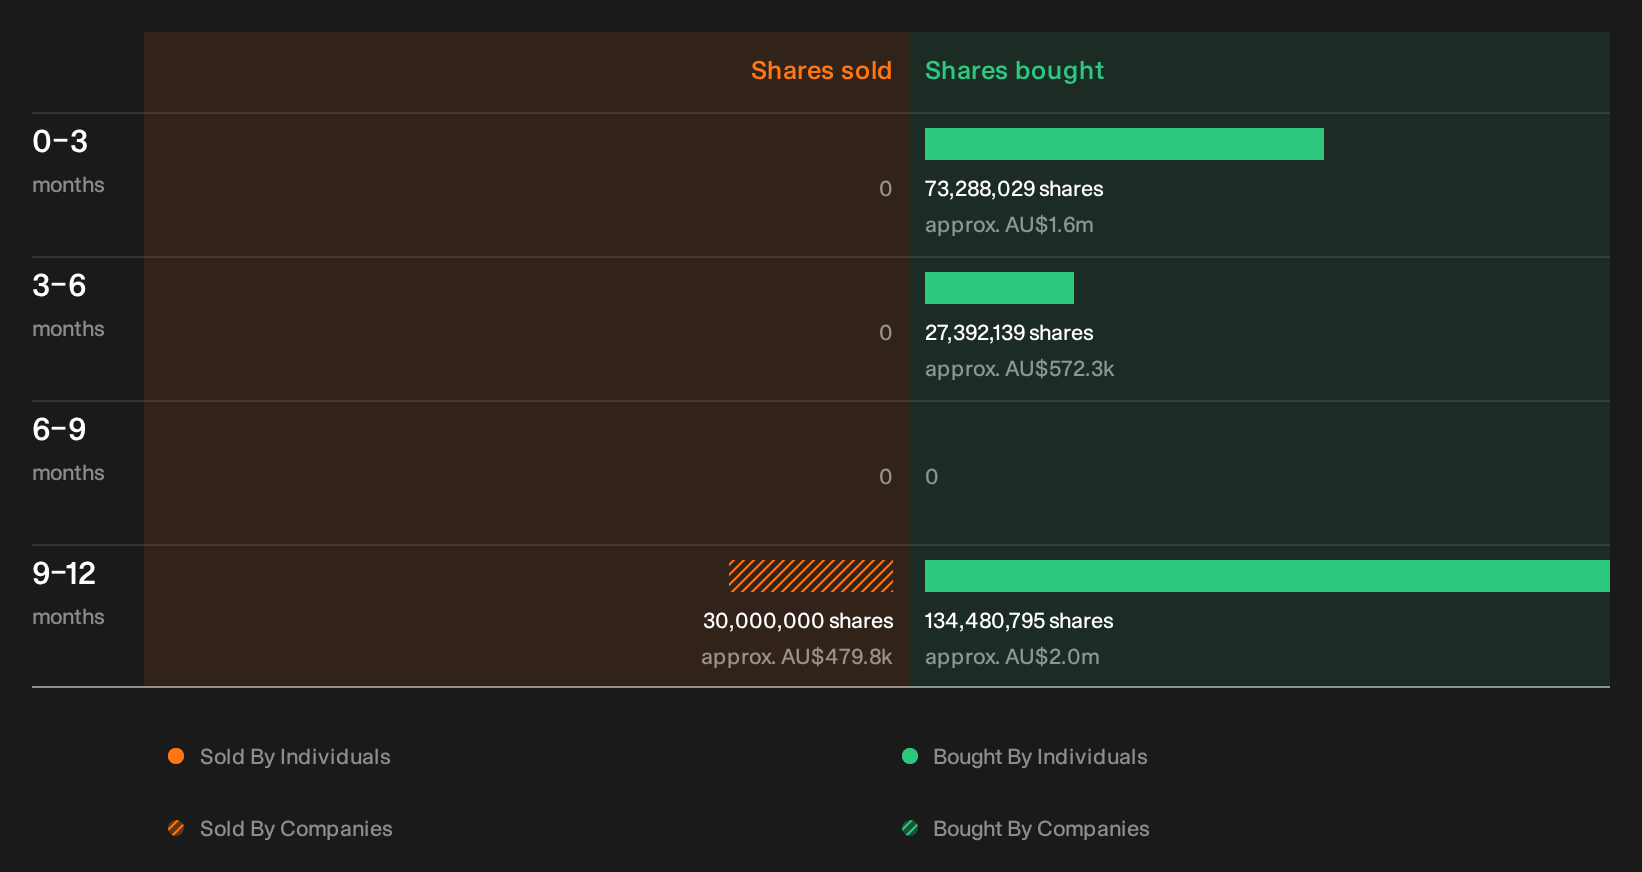Screen dimensions: 1642x872
Task: Select the 30,000,000 shares sold value
Action: coord(798,621)
